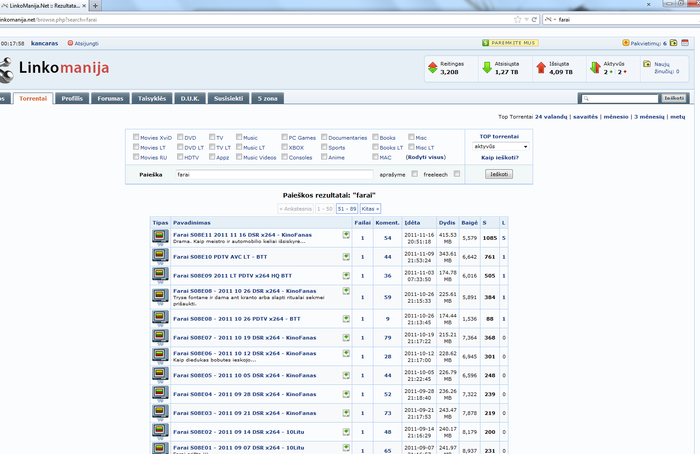The height and width of the screenshot is (454, 700).
Task: Click the header quick search field
Action: (x=621, y=98)
